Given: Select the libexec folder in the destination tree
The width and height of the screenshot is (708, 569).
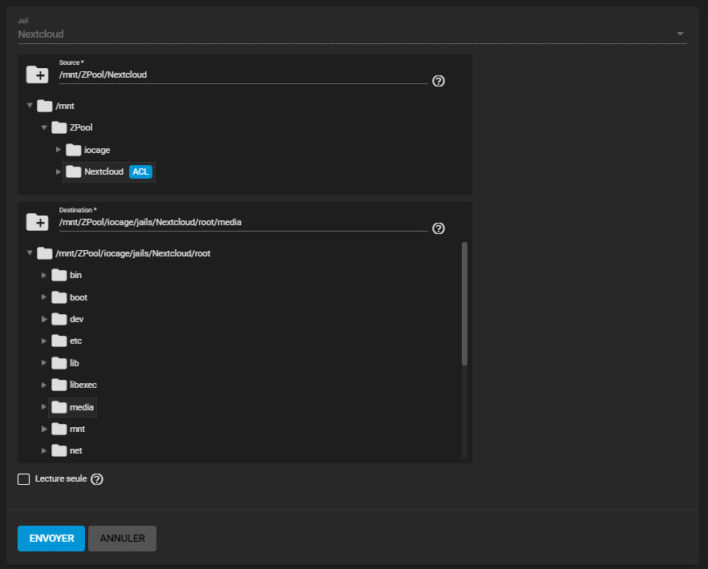Looking at the screenshot, I should 83,385.
